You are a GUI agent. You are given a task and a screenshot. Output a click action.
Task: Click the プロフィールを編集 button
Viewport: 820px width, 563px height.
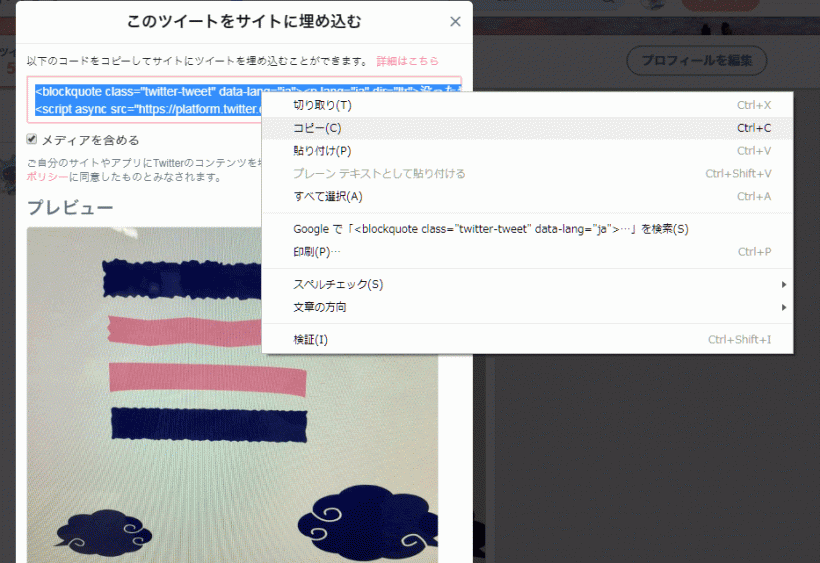coord(696,61)
